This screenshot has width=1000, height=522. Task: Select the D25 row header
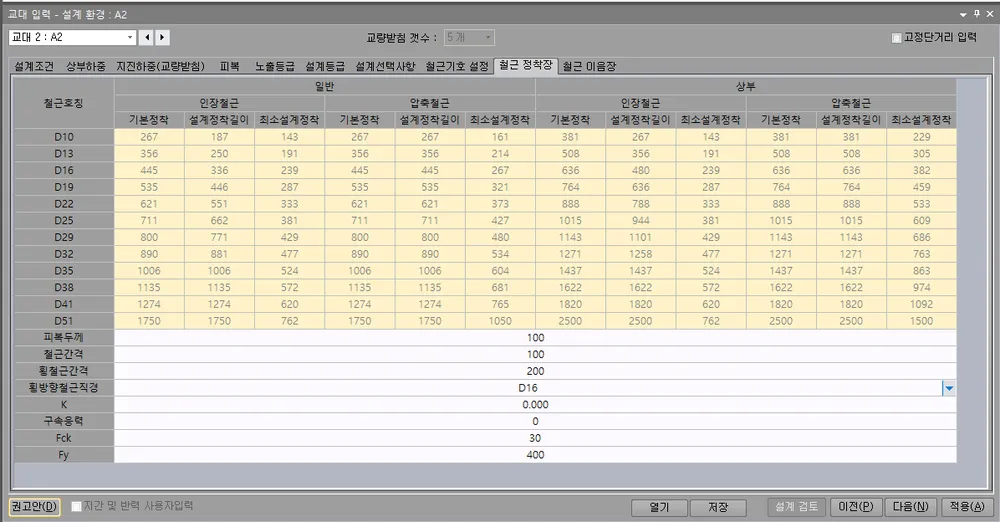(x=64, y=221)
